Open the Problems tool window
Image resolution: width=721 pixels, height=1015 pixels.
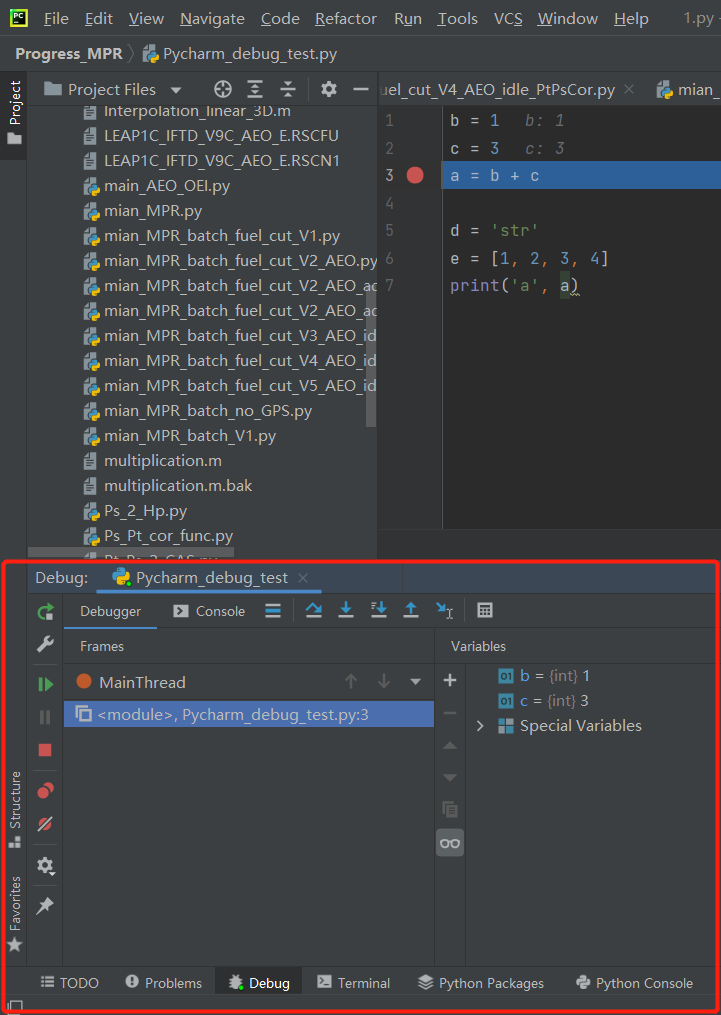click(x=164, y=983)
